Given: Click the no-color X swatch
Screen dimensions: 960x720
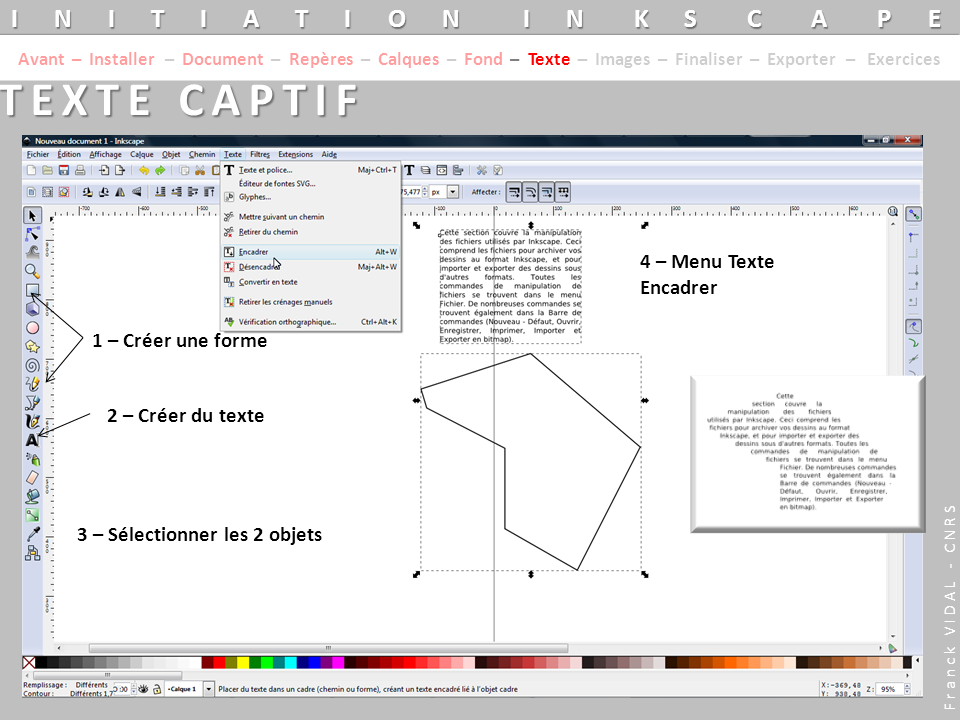Looking at the screenshot, I should (29, 662).
